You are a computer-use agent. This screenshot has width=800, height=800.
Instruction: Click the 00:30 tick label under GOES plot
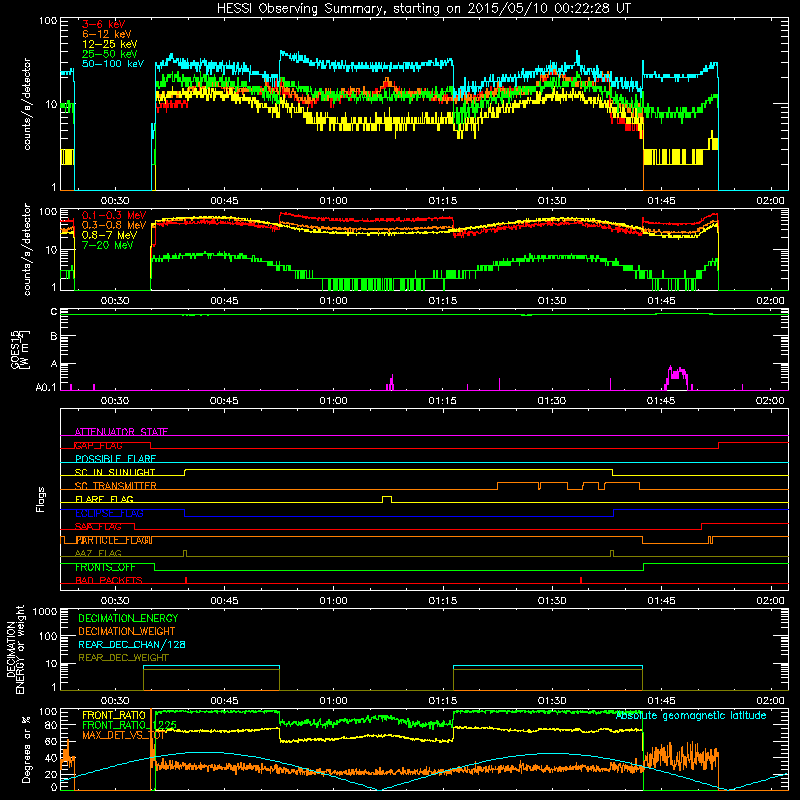[x=114, y=401]
